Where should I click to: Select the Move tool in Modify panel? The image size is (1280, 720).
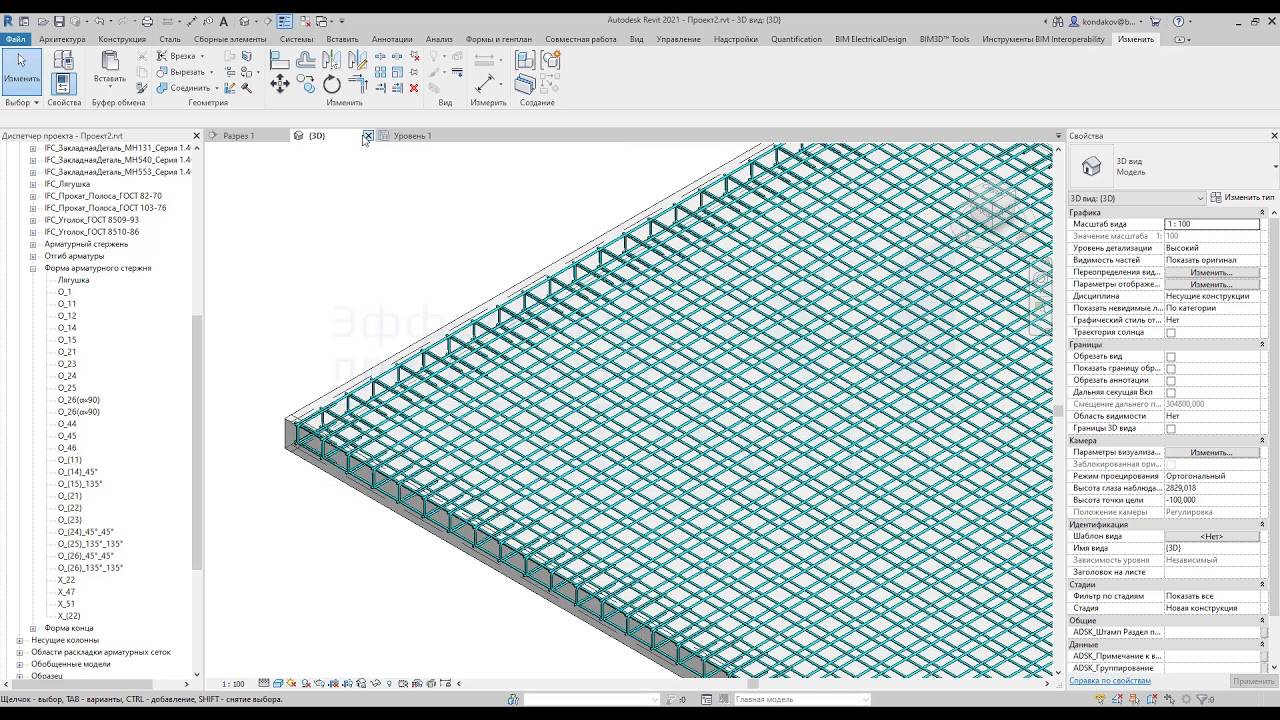click(280, 85)
